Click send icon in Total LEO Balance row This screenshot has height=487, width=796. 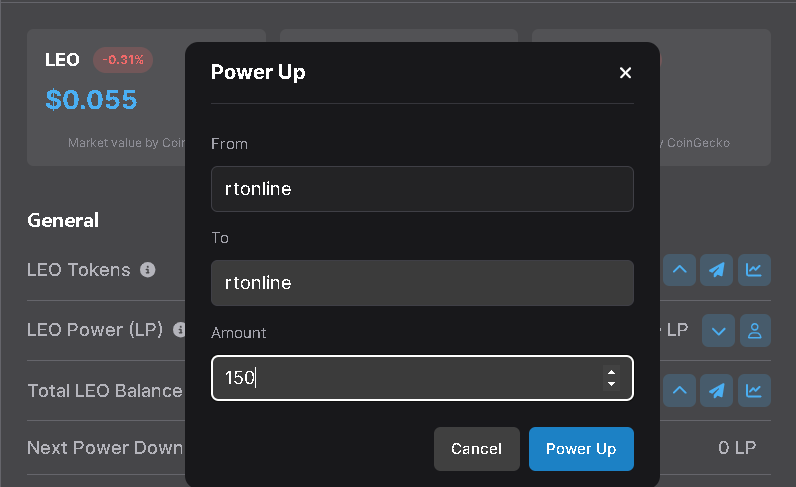[716, 391]
